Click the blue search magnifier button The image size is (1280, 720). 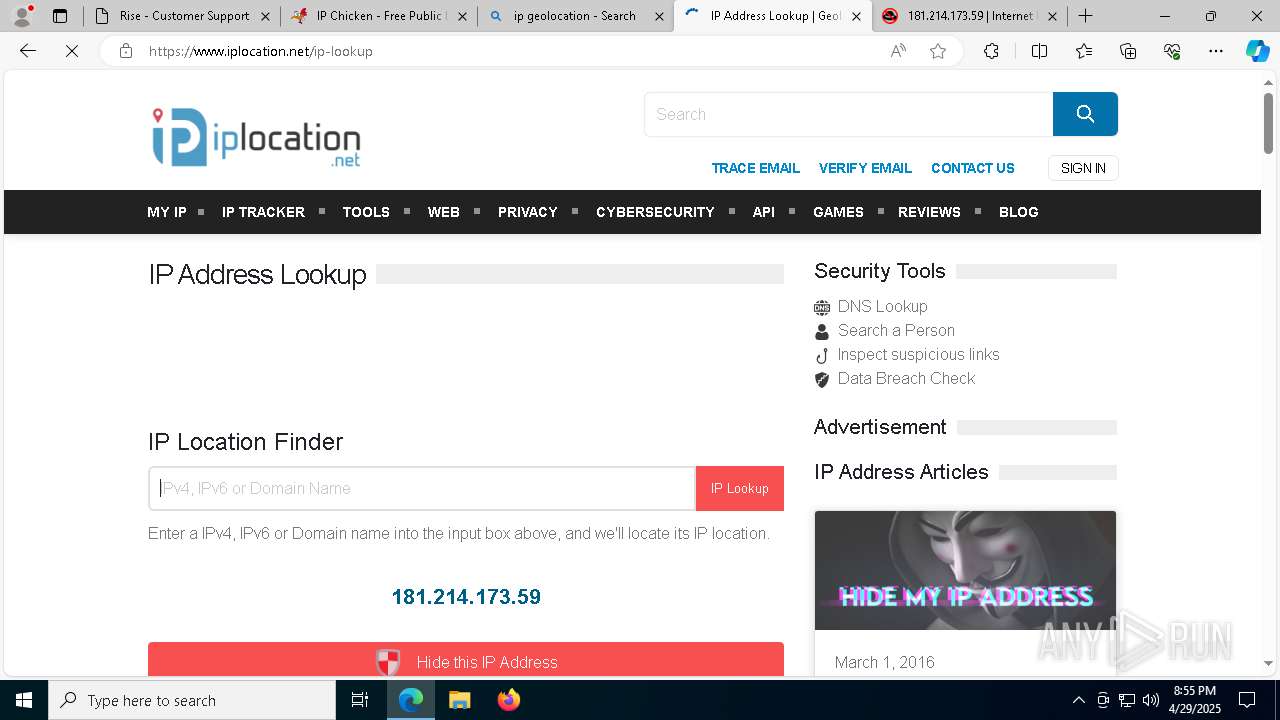1085,114
